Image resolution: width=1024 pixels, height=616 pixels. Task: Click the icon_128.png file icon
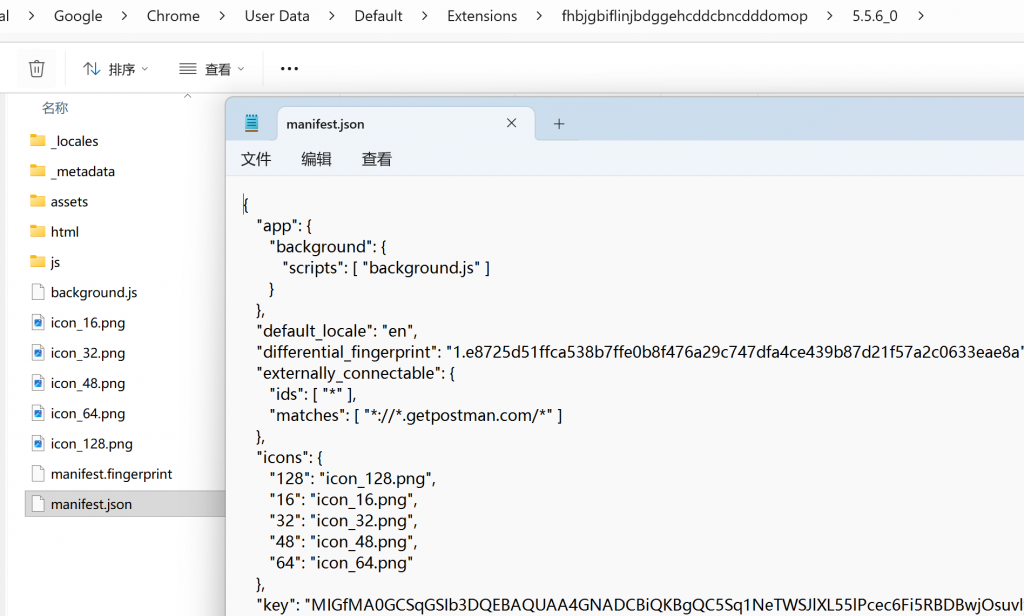38,444
